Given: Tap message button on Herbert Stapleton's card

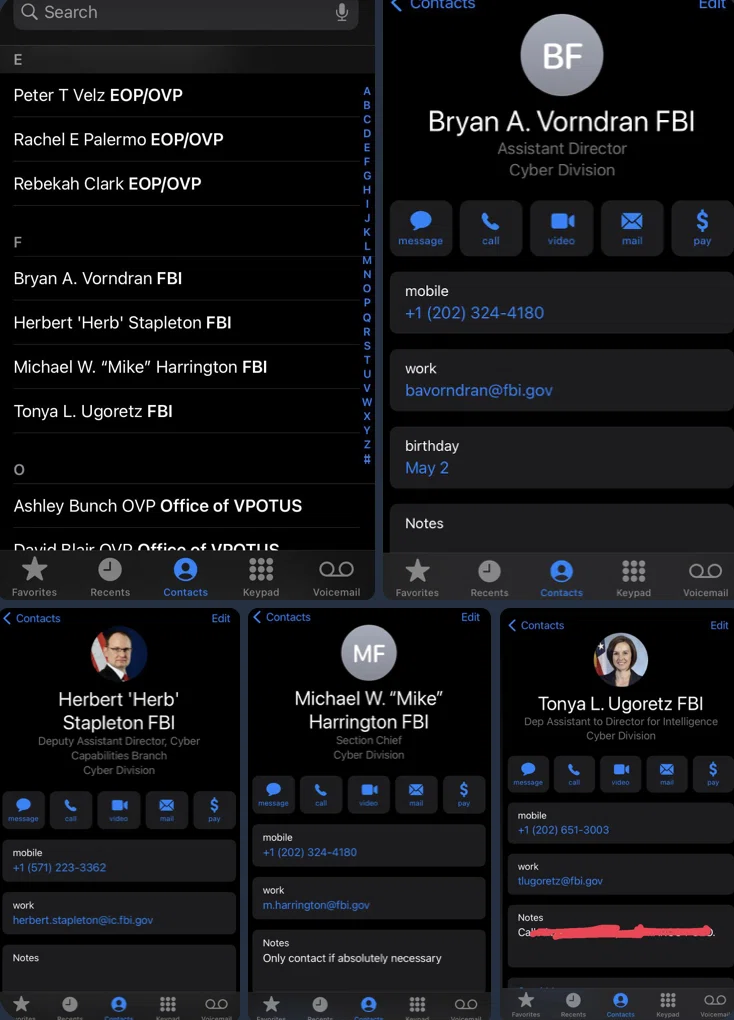Looking at the screenshot, I should [x=23, y=810].
